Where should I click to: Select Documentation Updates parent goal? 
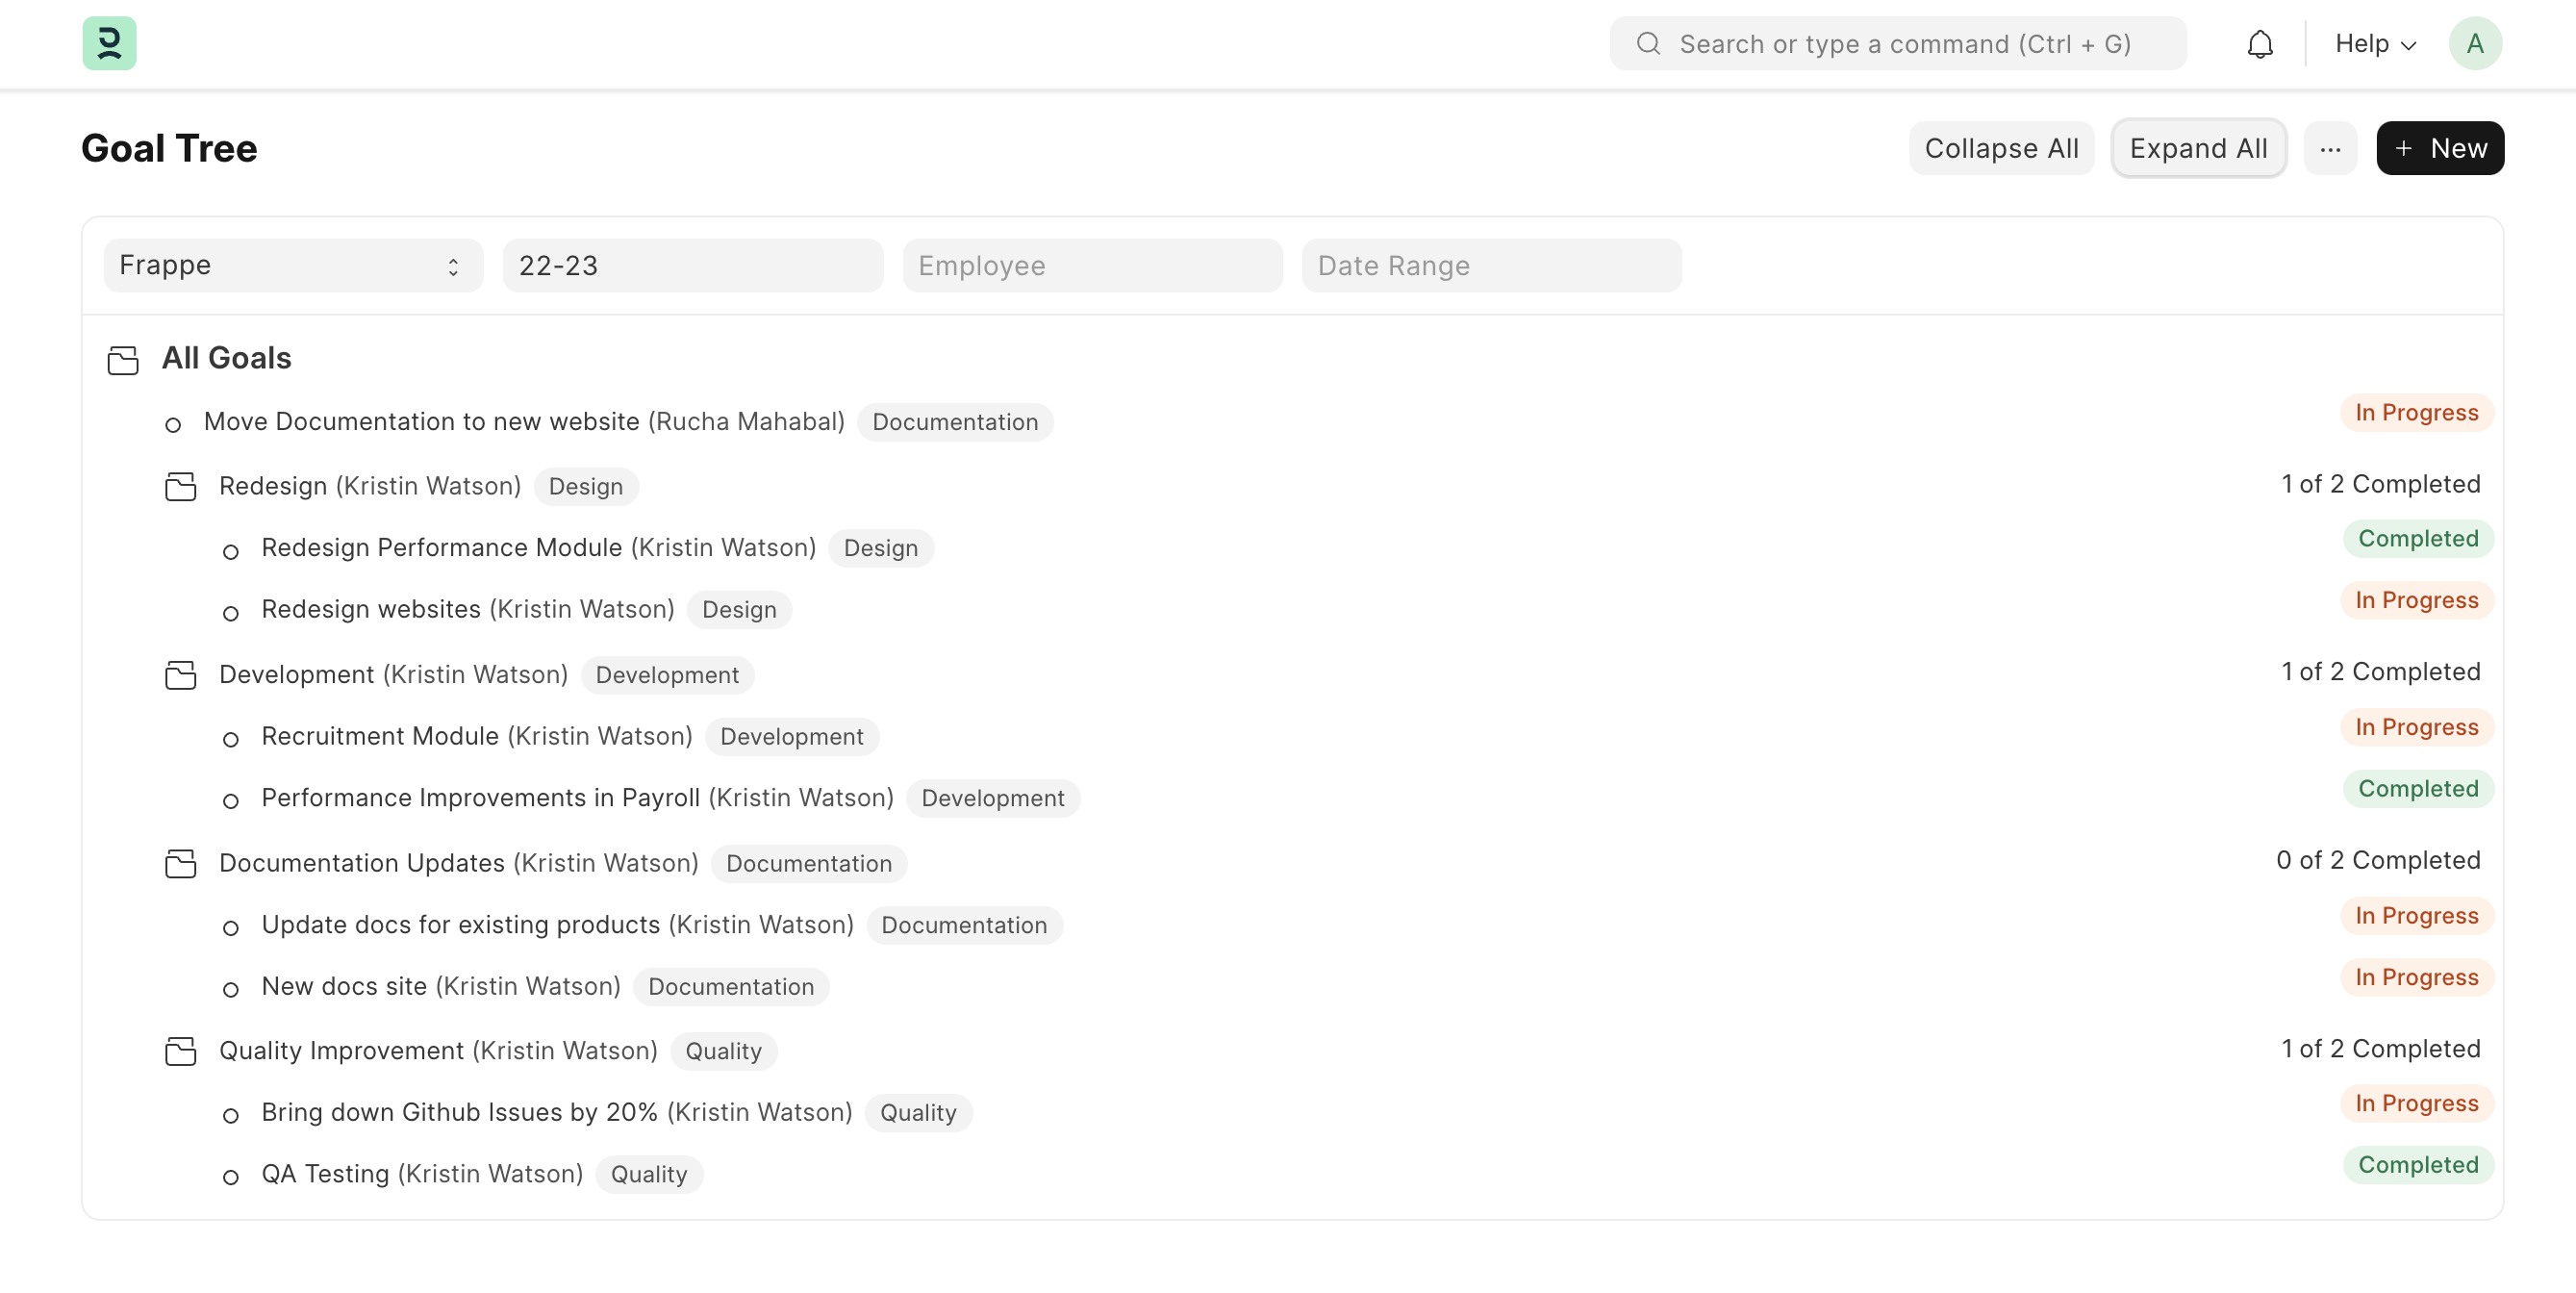[x=459, y=862]
